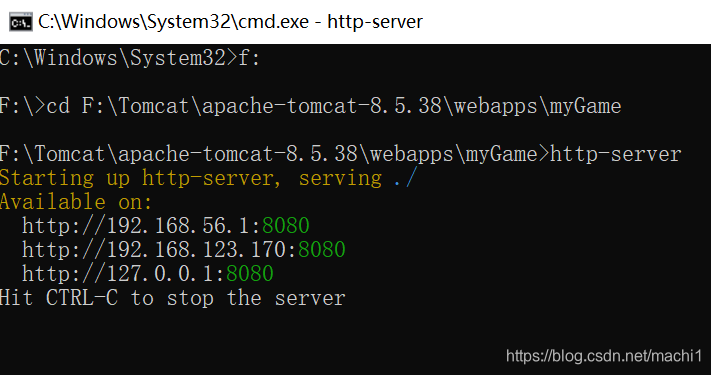Click the line 'C:\Windows\System32>f:'
711x375 pixels.
click(130, 58)
